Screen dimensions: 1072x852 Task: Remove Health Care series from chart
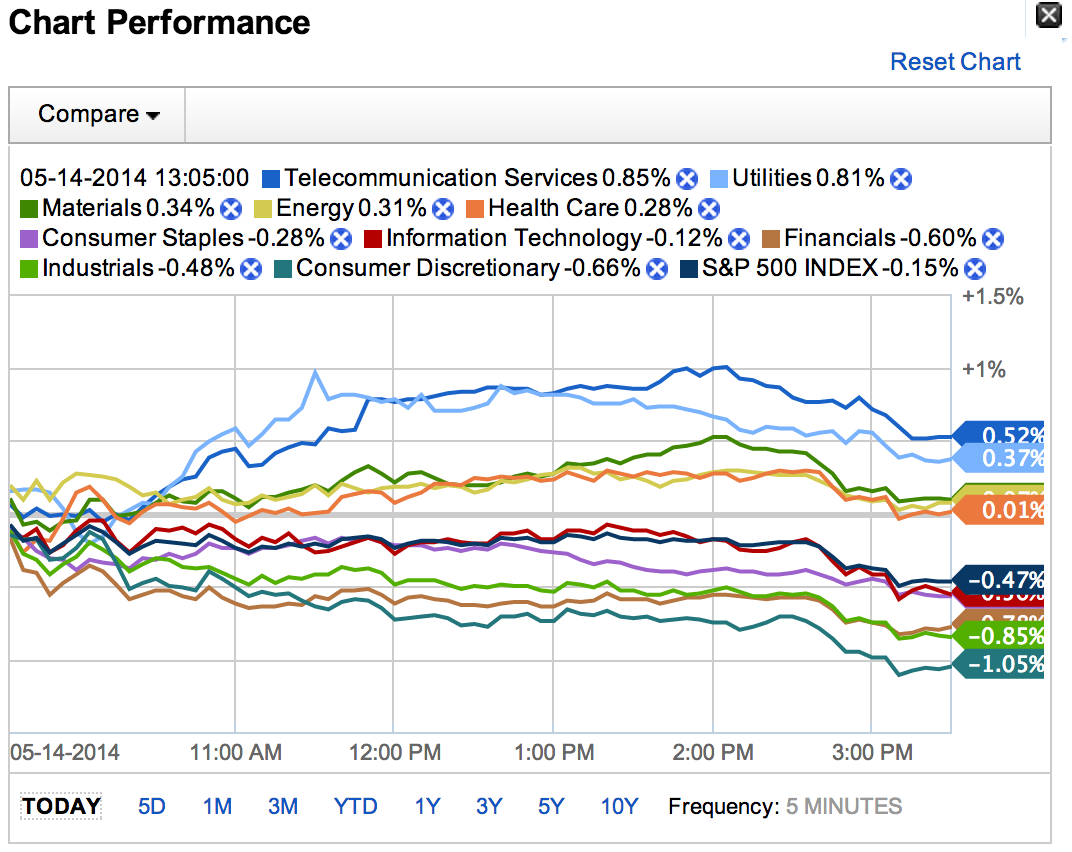(708, 209)
